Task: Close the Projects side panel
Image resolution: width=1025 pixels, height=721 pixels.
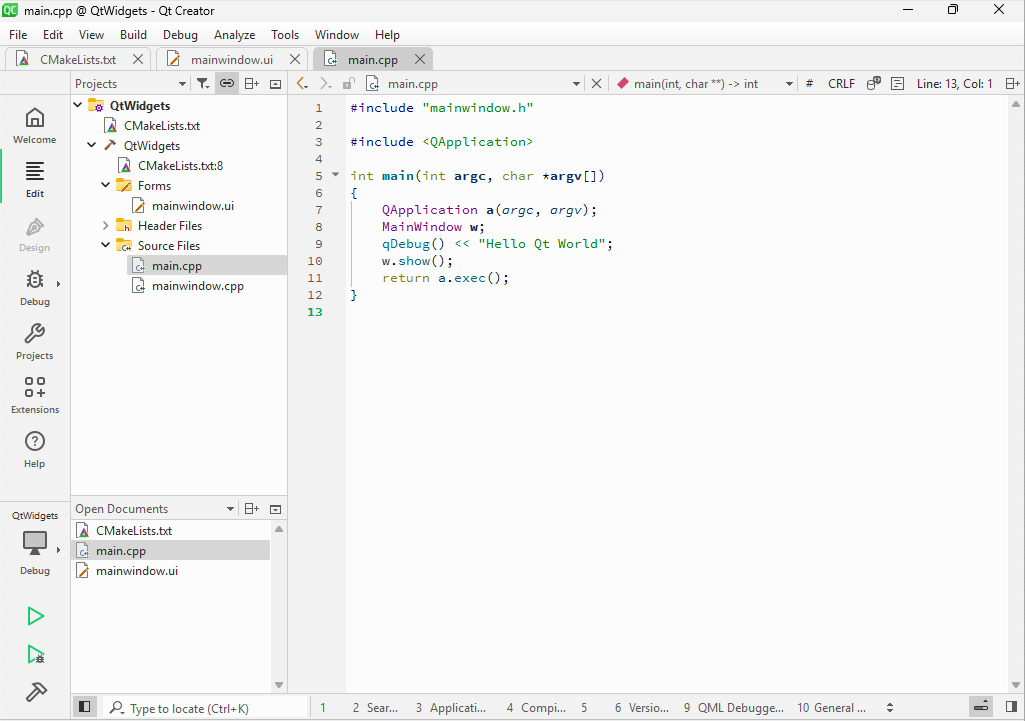Action: pos(276,84)
